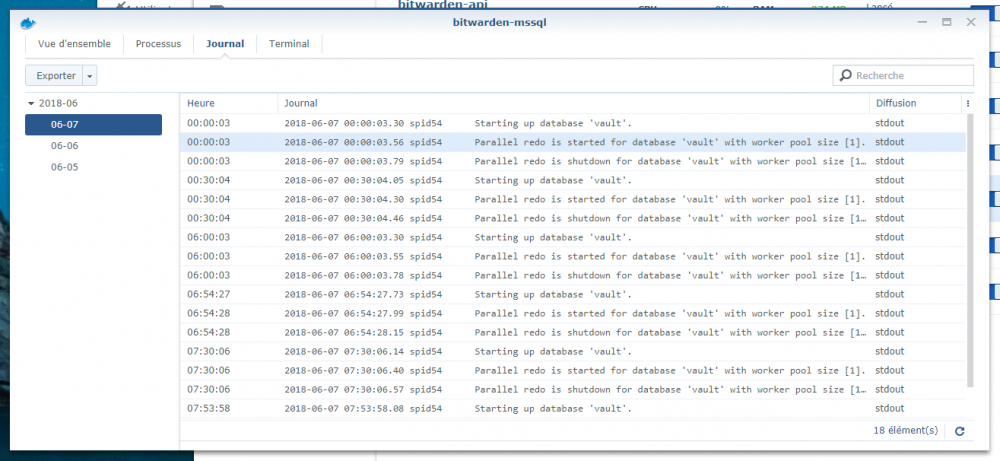Open the column options menu after Diffusion
This screenshot has width=1000, height=461.
(967, 103)
